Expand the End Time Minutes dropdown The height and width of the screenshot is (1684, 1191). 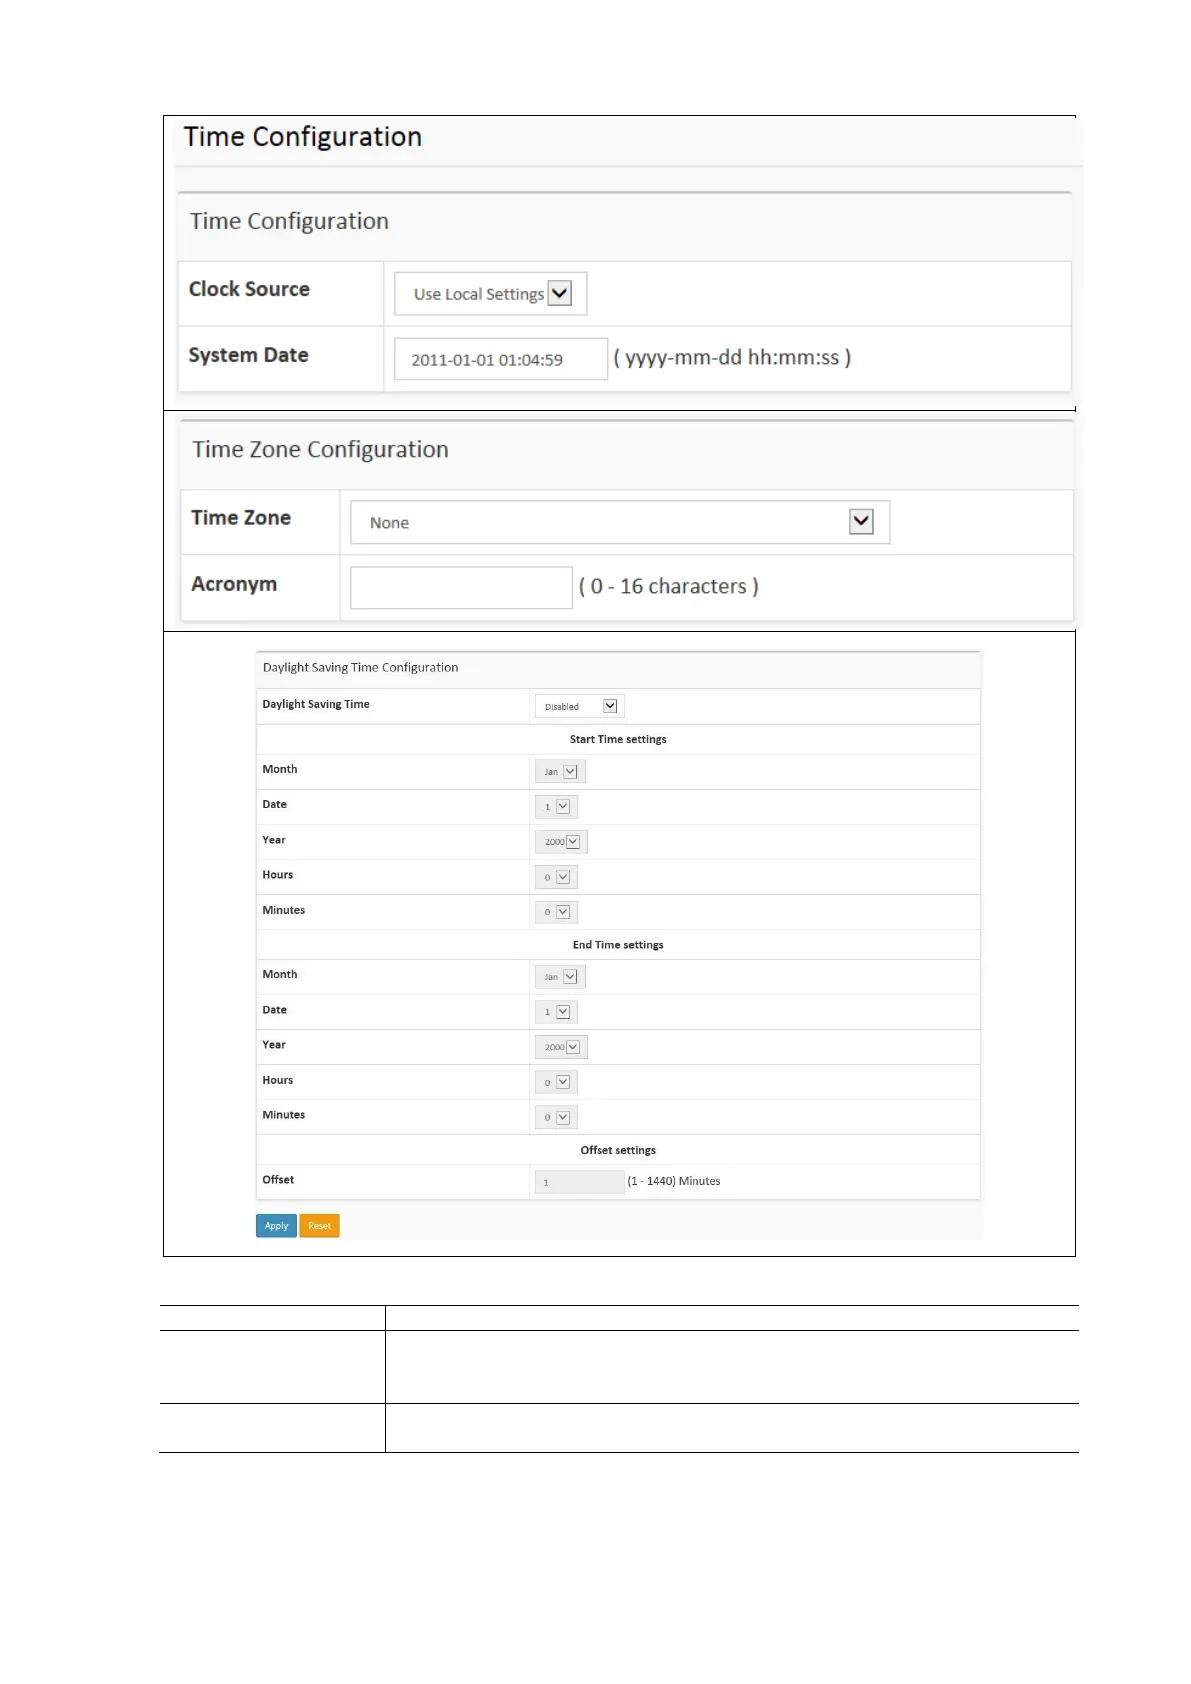point(556,1117)
